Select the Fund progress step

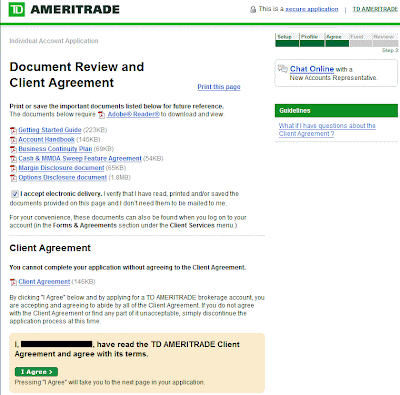click(x=361, y=40)
